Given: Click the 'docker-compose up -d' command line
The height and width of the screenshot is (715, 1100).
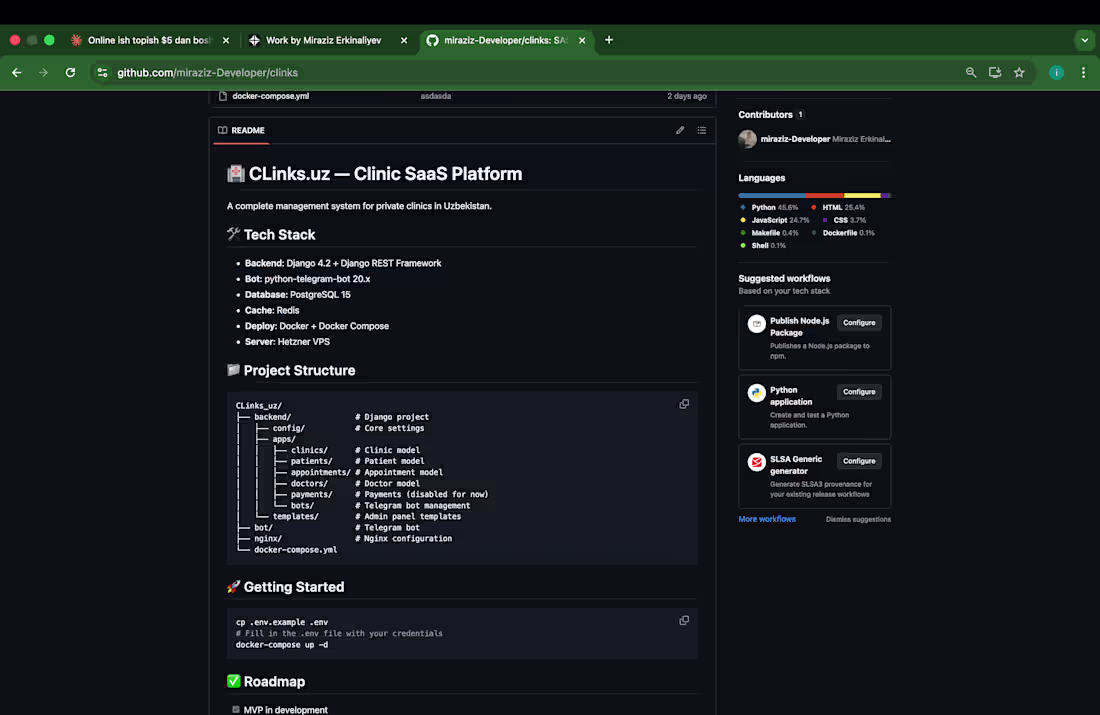Looking at the screenshot, I should tap(282, 644).
